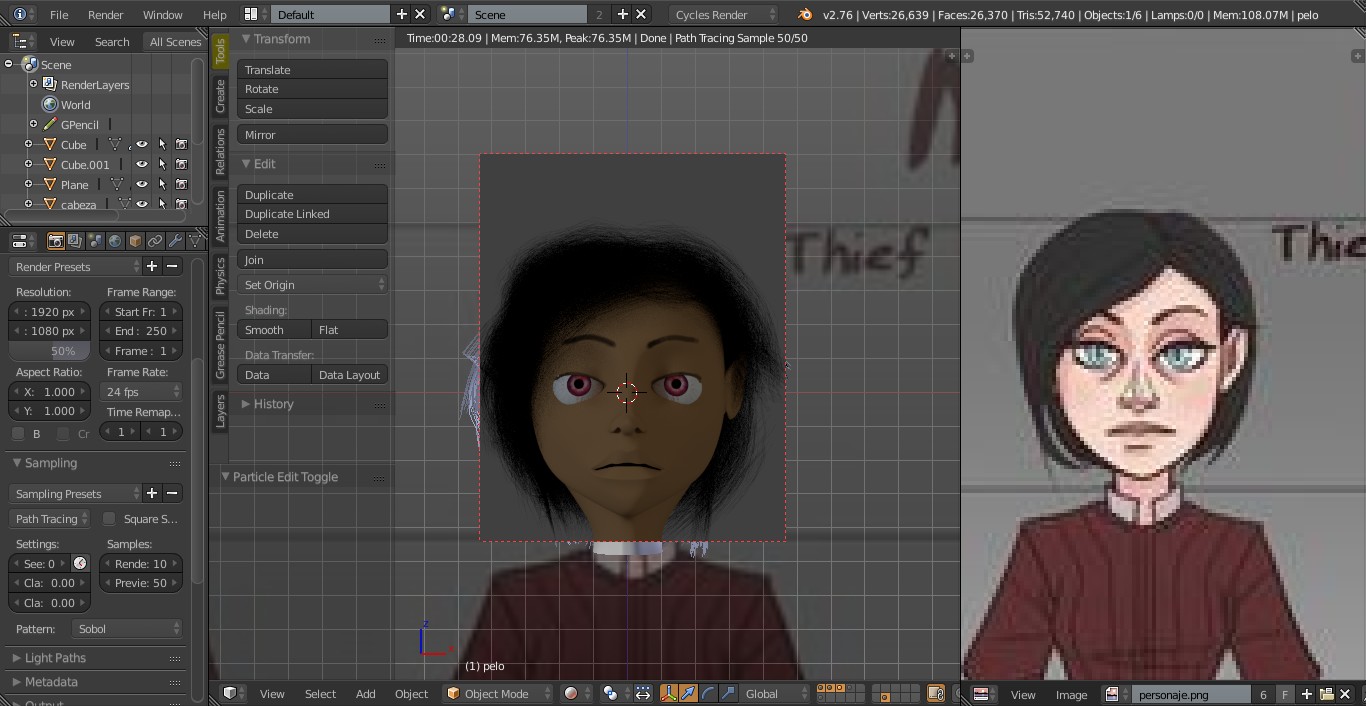Expand the Cube tree item
The height and width of the screenshot is (706, 1366).
coord(29,144)
